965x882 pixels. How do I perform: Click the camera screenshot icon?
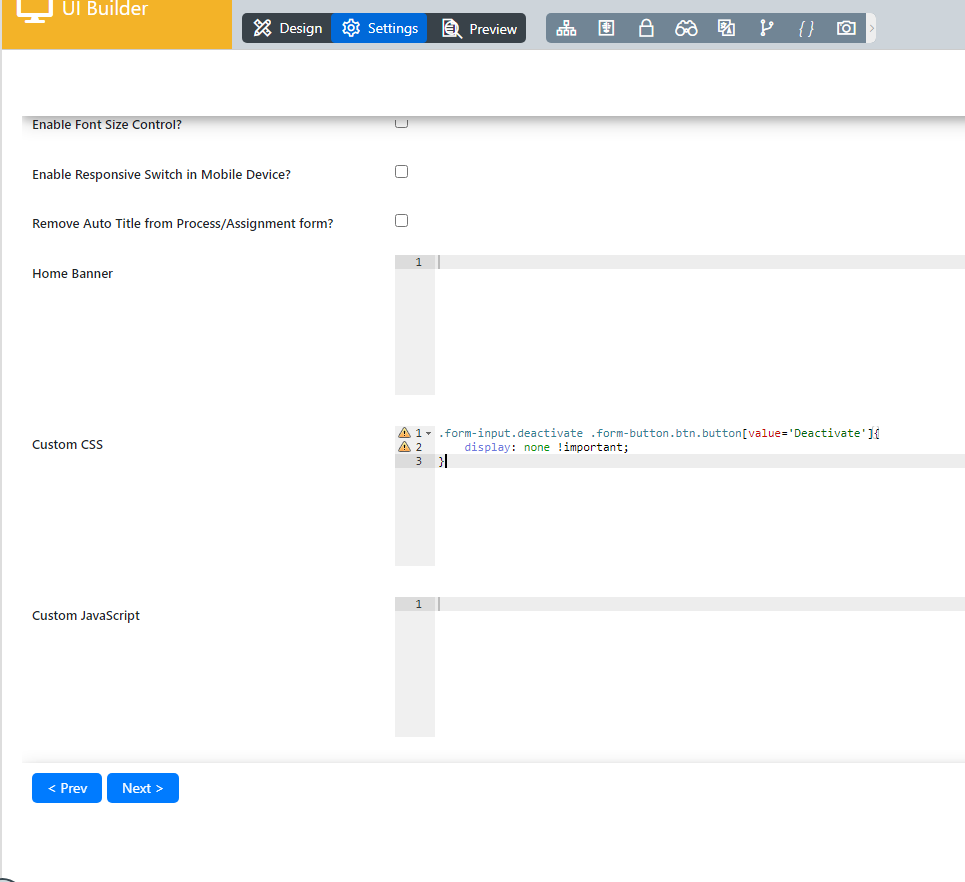pyautogui.click(x=846, y=28)
